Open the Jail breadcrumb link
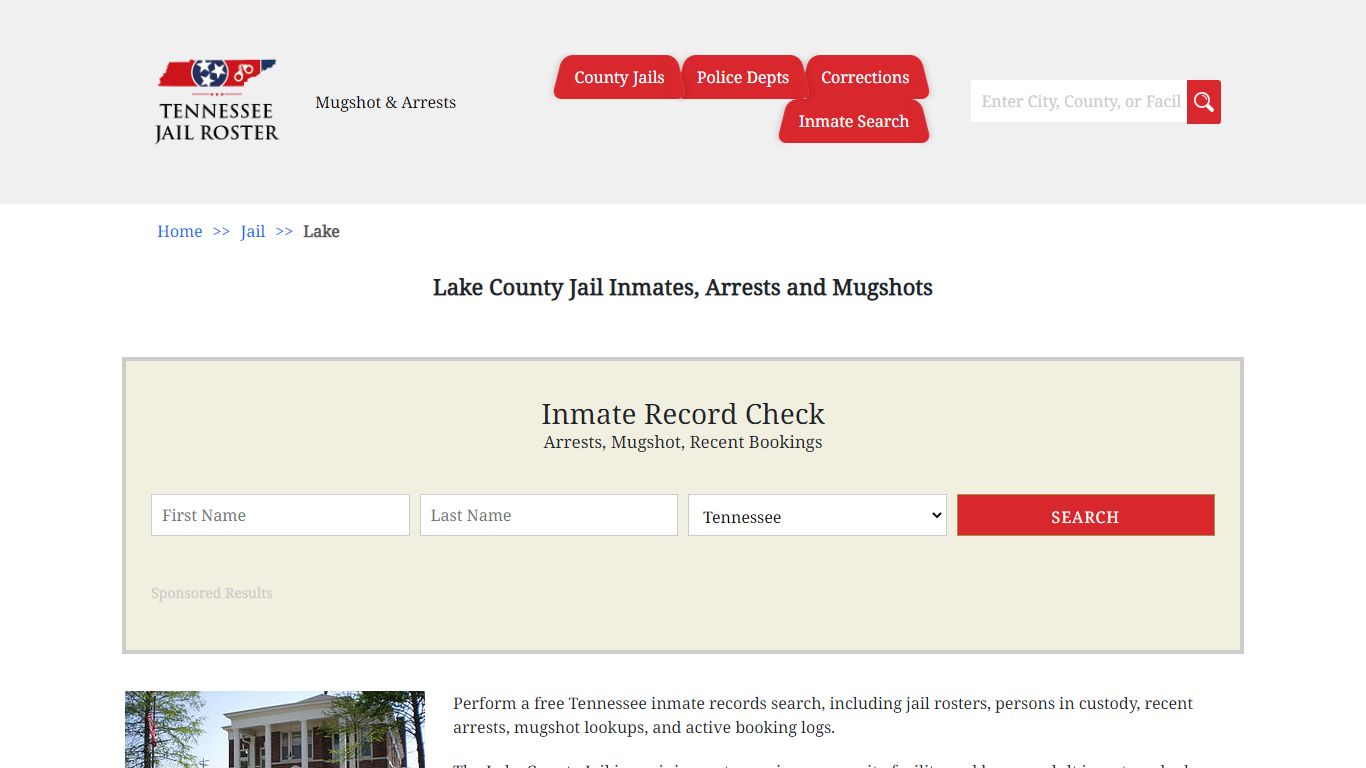Screen dimensions: 1366x768 253,231
